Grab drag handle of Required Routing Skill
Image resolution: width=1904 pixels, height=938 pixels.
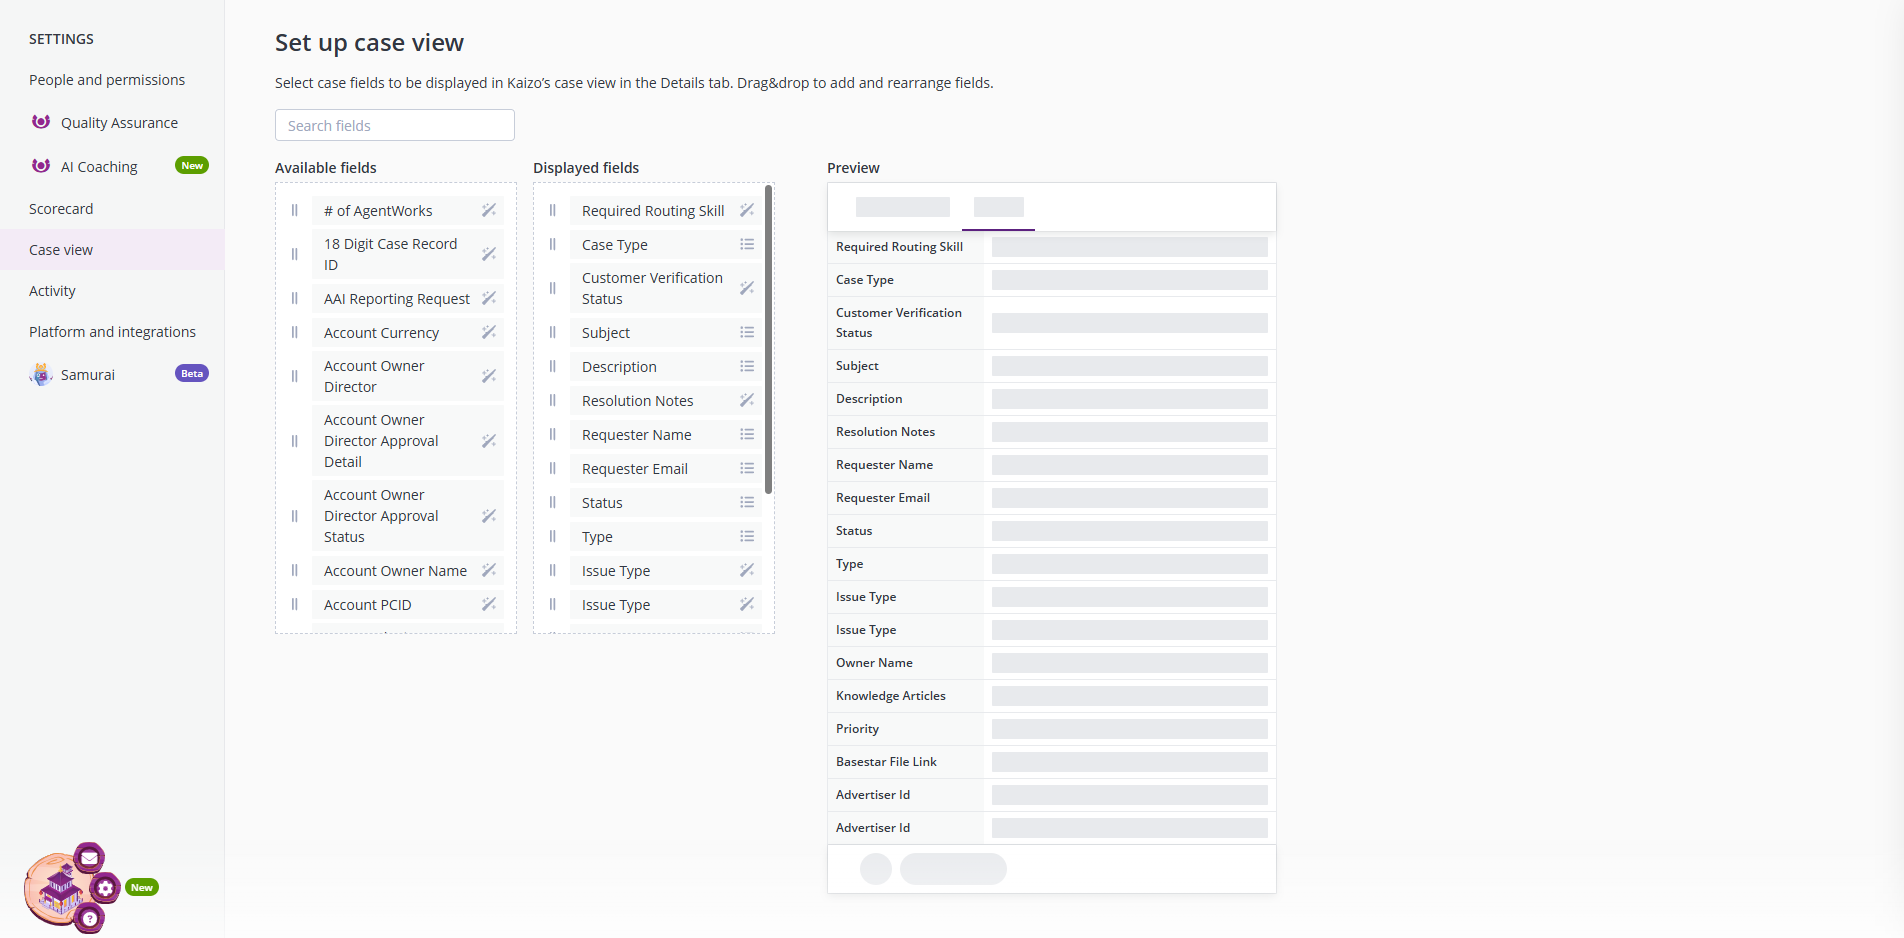552,210
